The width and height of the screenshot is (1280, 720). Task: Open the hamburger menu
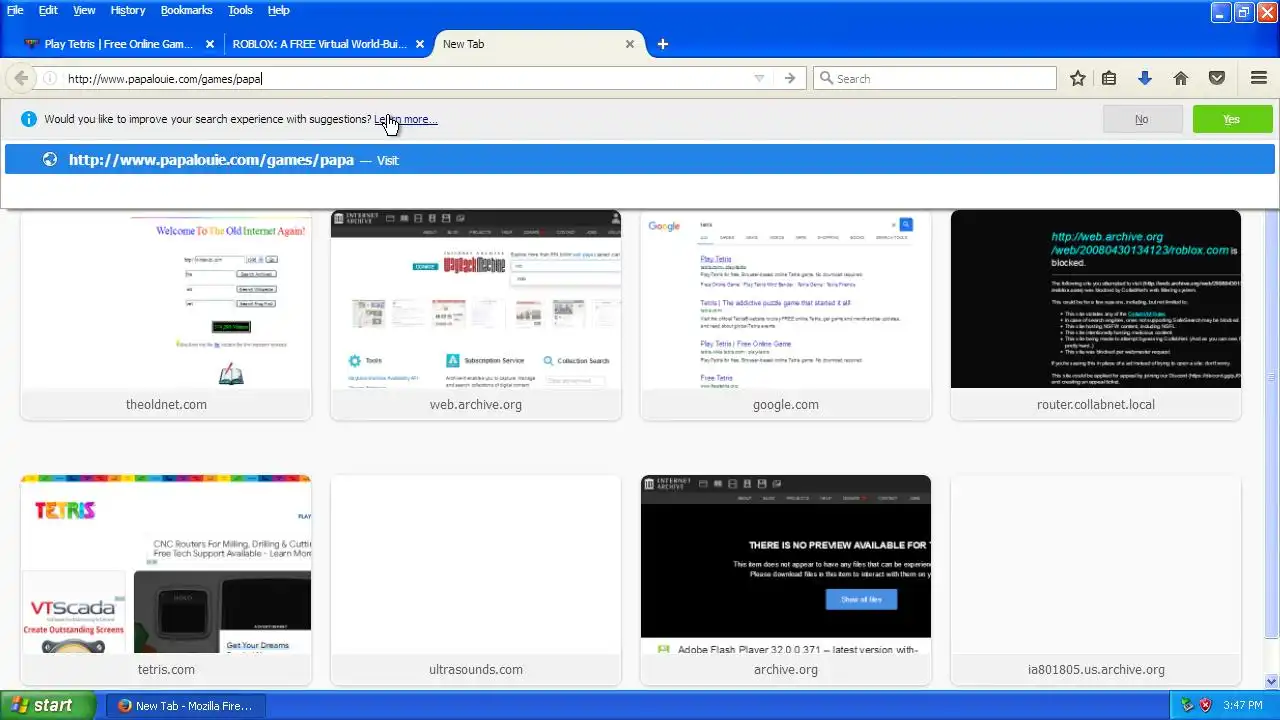(x=1259, y=78)
